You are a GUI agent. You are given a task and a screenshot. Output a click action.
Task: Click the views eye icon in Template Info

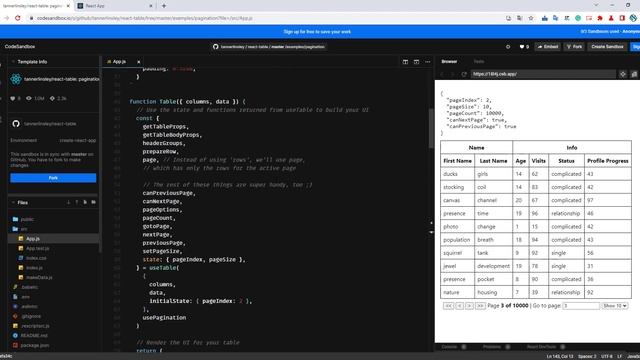coord(29,98)
